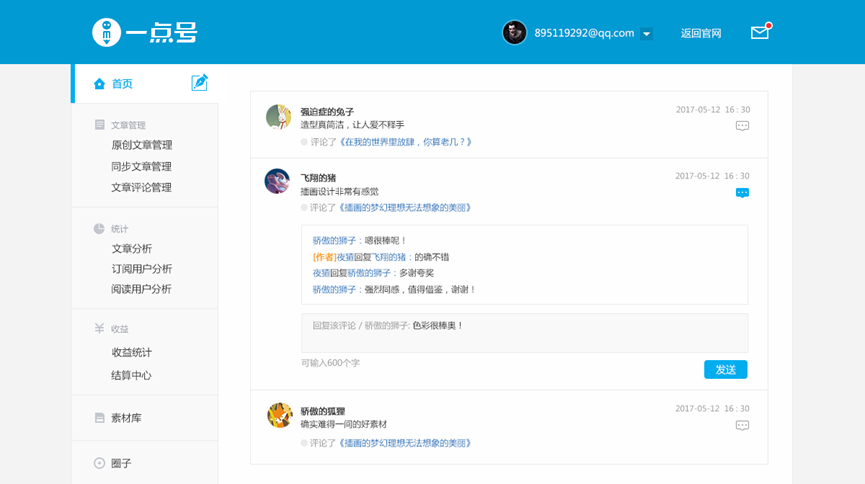This screenshot has height=484, width=865.
Task: Open the reply bubble on 骄傲的狐狸's comment
Action: point(742,425)
